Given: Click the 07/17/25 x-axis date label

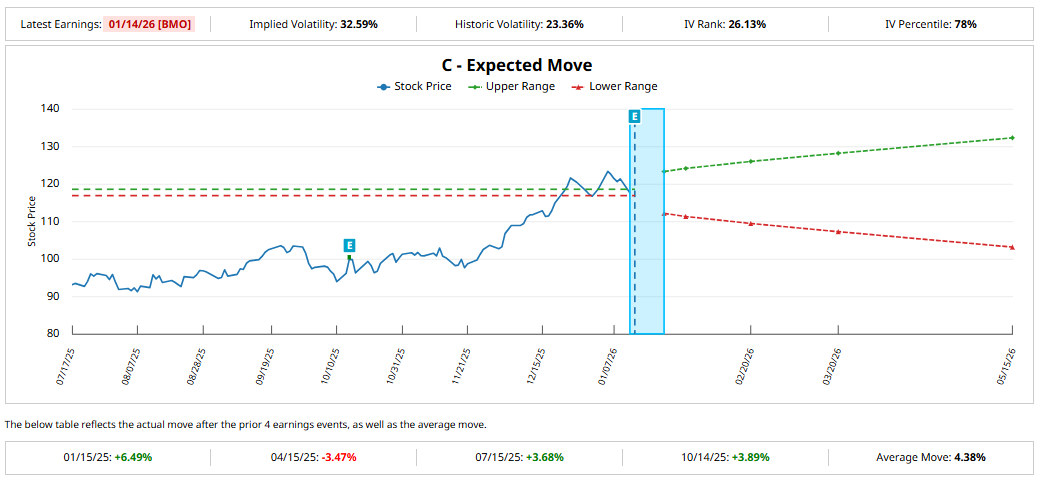Looking at the screenshot, I should (x=64, y=366).
